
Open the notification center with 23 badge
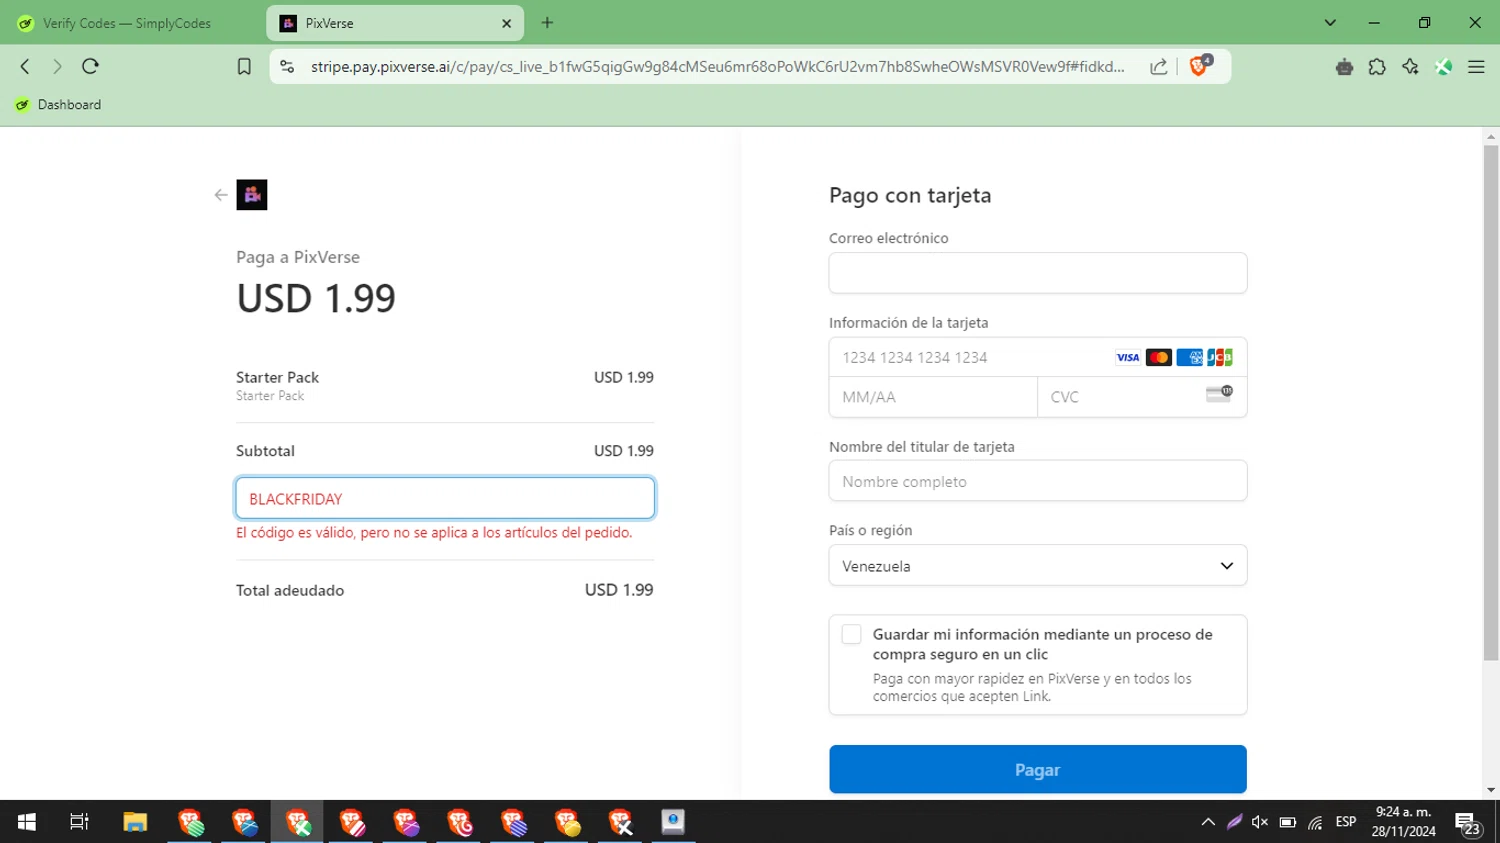click(x=1468, y=823)
